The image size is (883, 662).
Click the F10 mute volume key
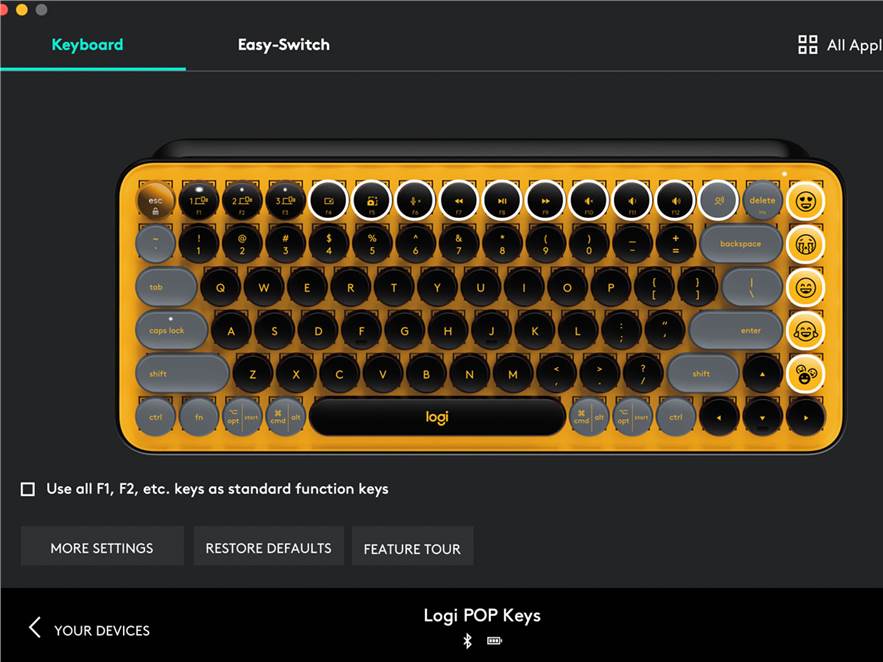588,200
